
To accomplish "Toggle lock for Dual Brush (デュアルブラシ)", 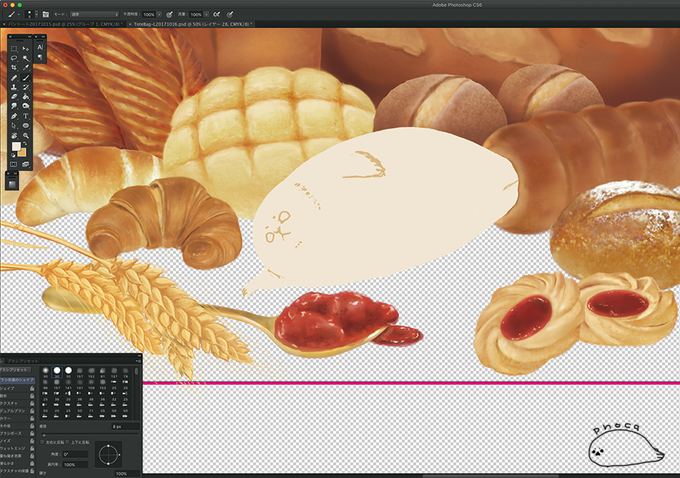I will coord(32,411).
